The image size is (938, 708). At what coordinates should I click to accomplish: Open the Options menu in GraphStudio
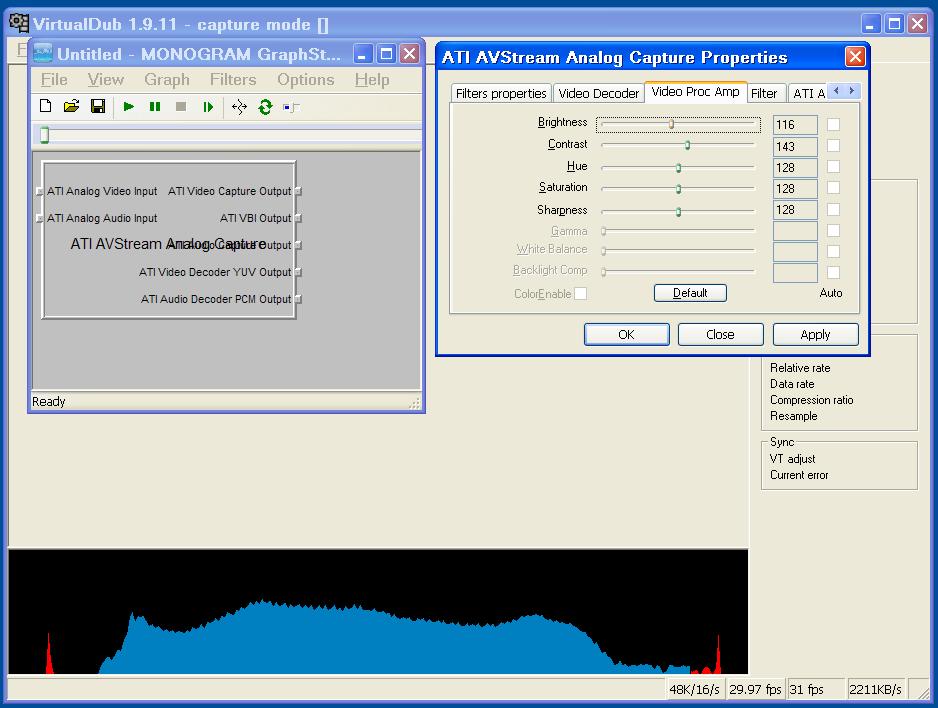tap(306, 80)
